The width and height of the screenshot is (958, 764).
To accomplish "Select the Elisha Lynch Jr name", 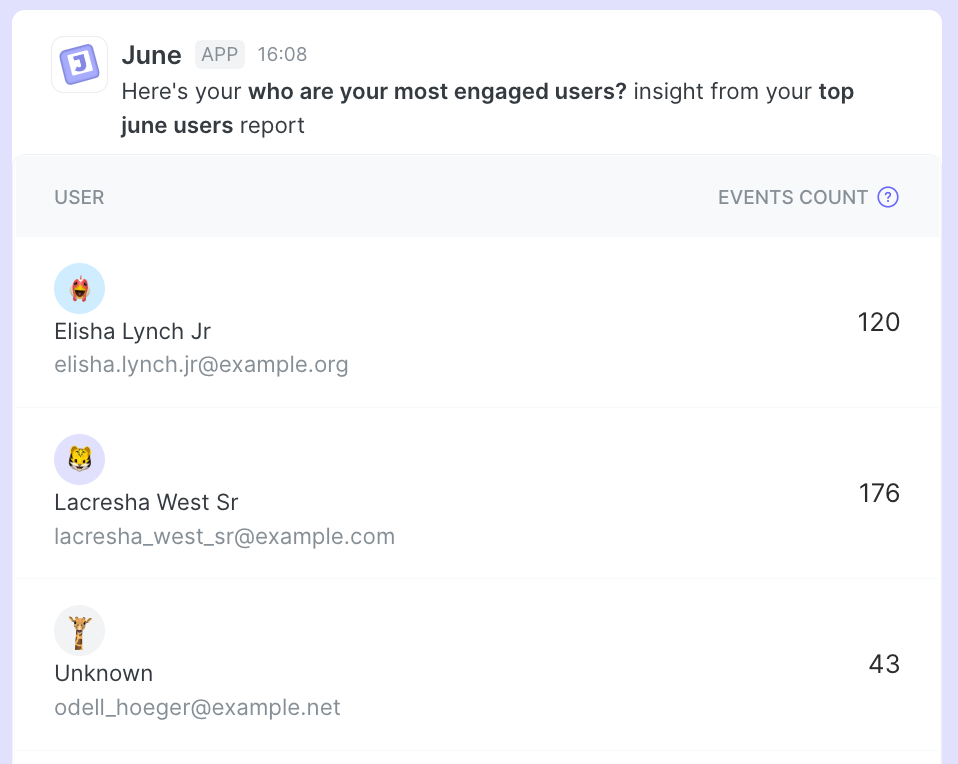I will coord(132,331).
